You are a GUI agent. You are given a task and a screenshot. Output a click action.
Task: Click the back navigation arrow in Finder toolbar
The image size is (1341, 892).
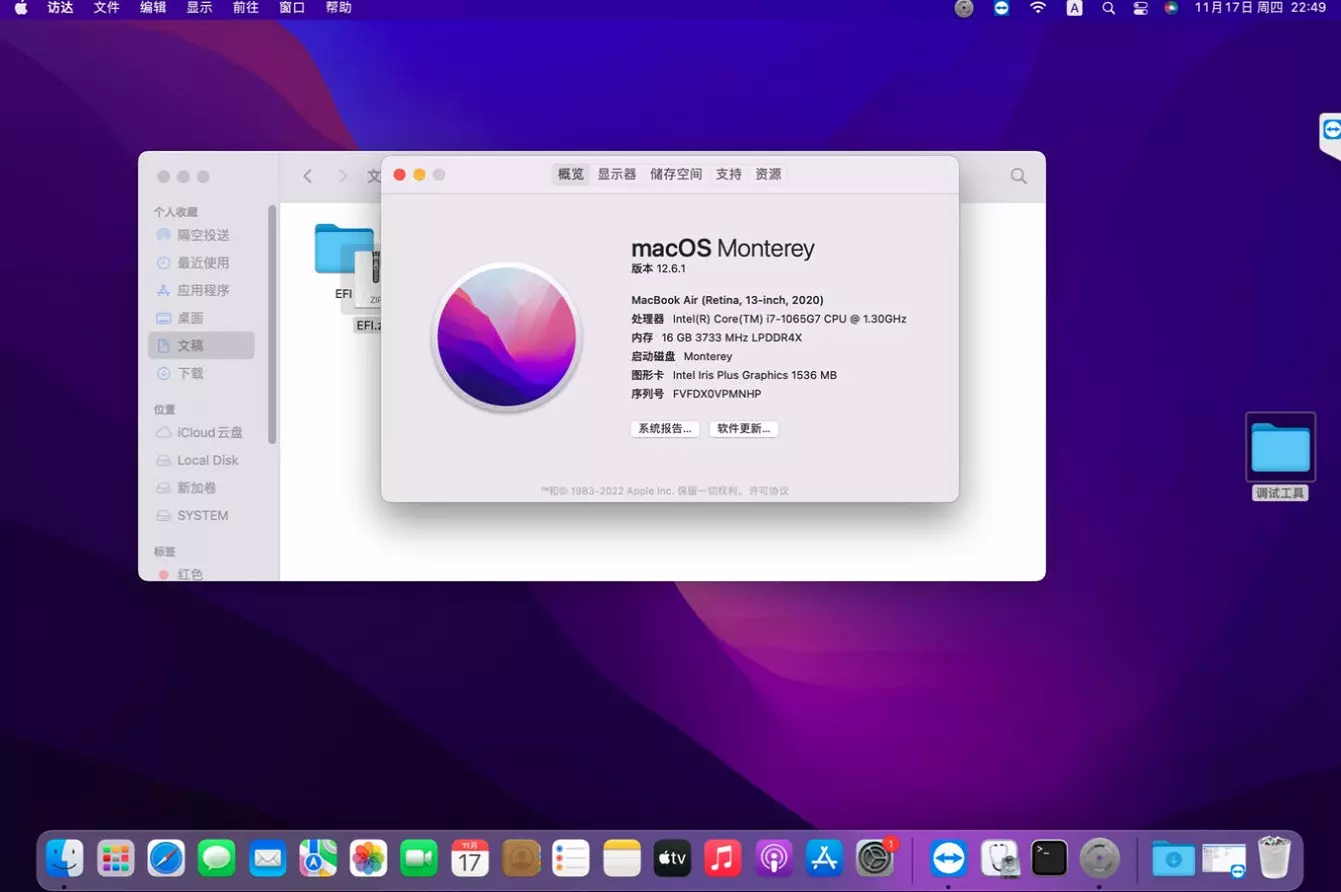click(x=307, y=175)
